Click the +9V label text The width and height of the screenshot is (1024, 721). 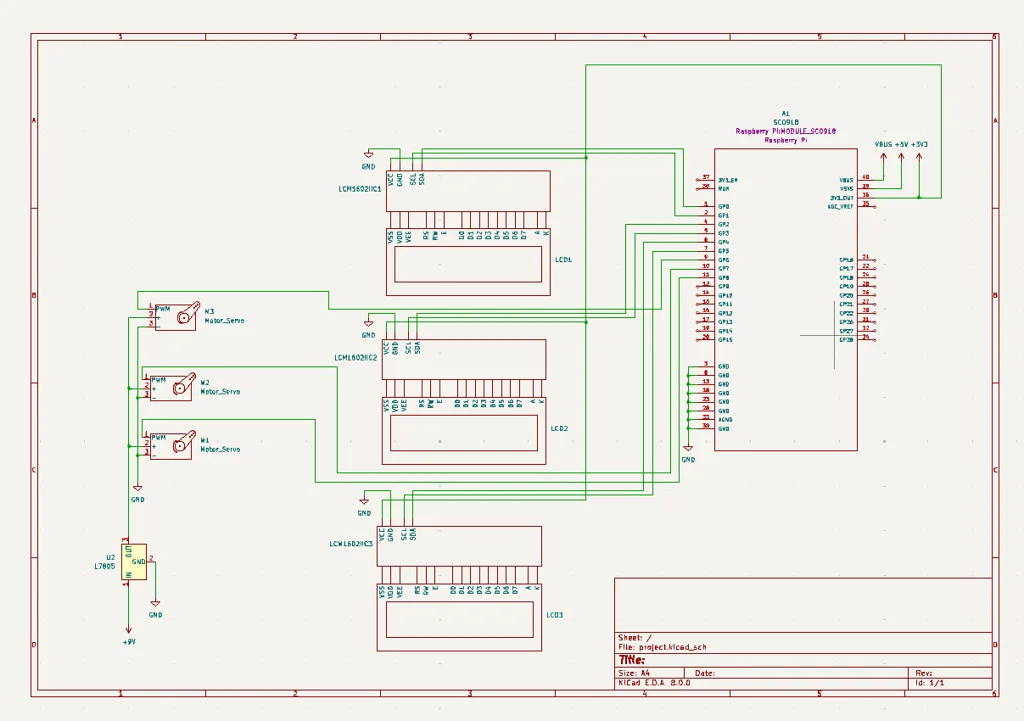[x=129, y=642]
